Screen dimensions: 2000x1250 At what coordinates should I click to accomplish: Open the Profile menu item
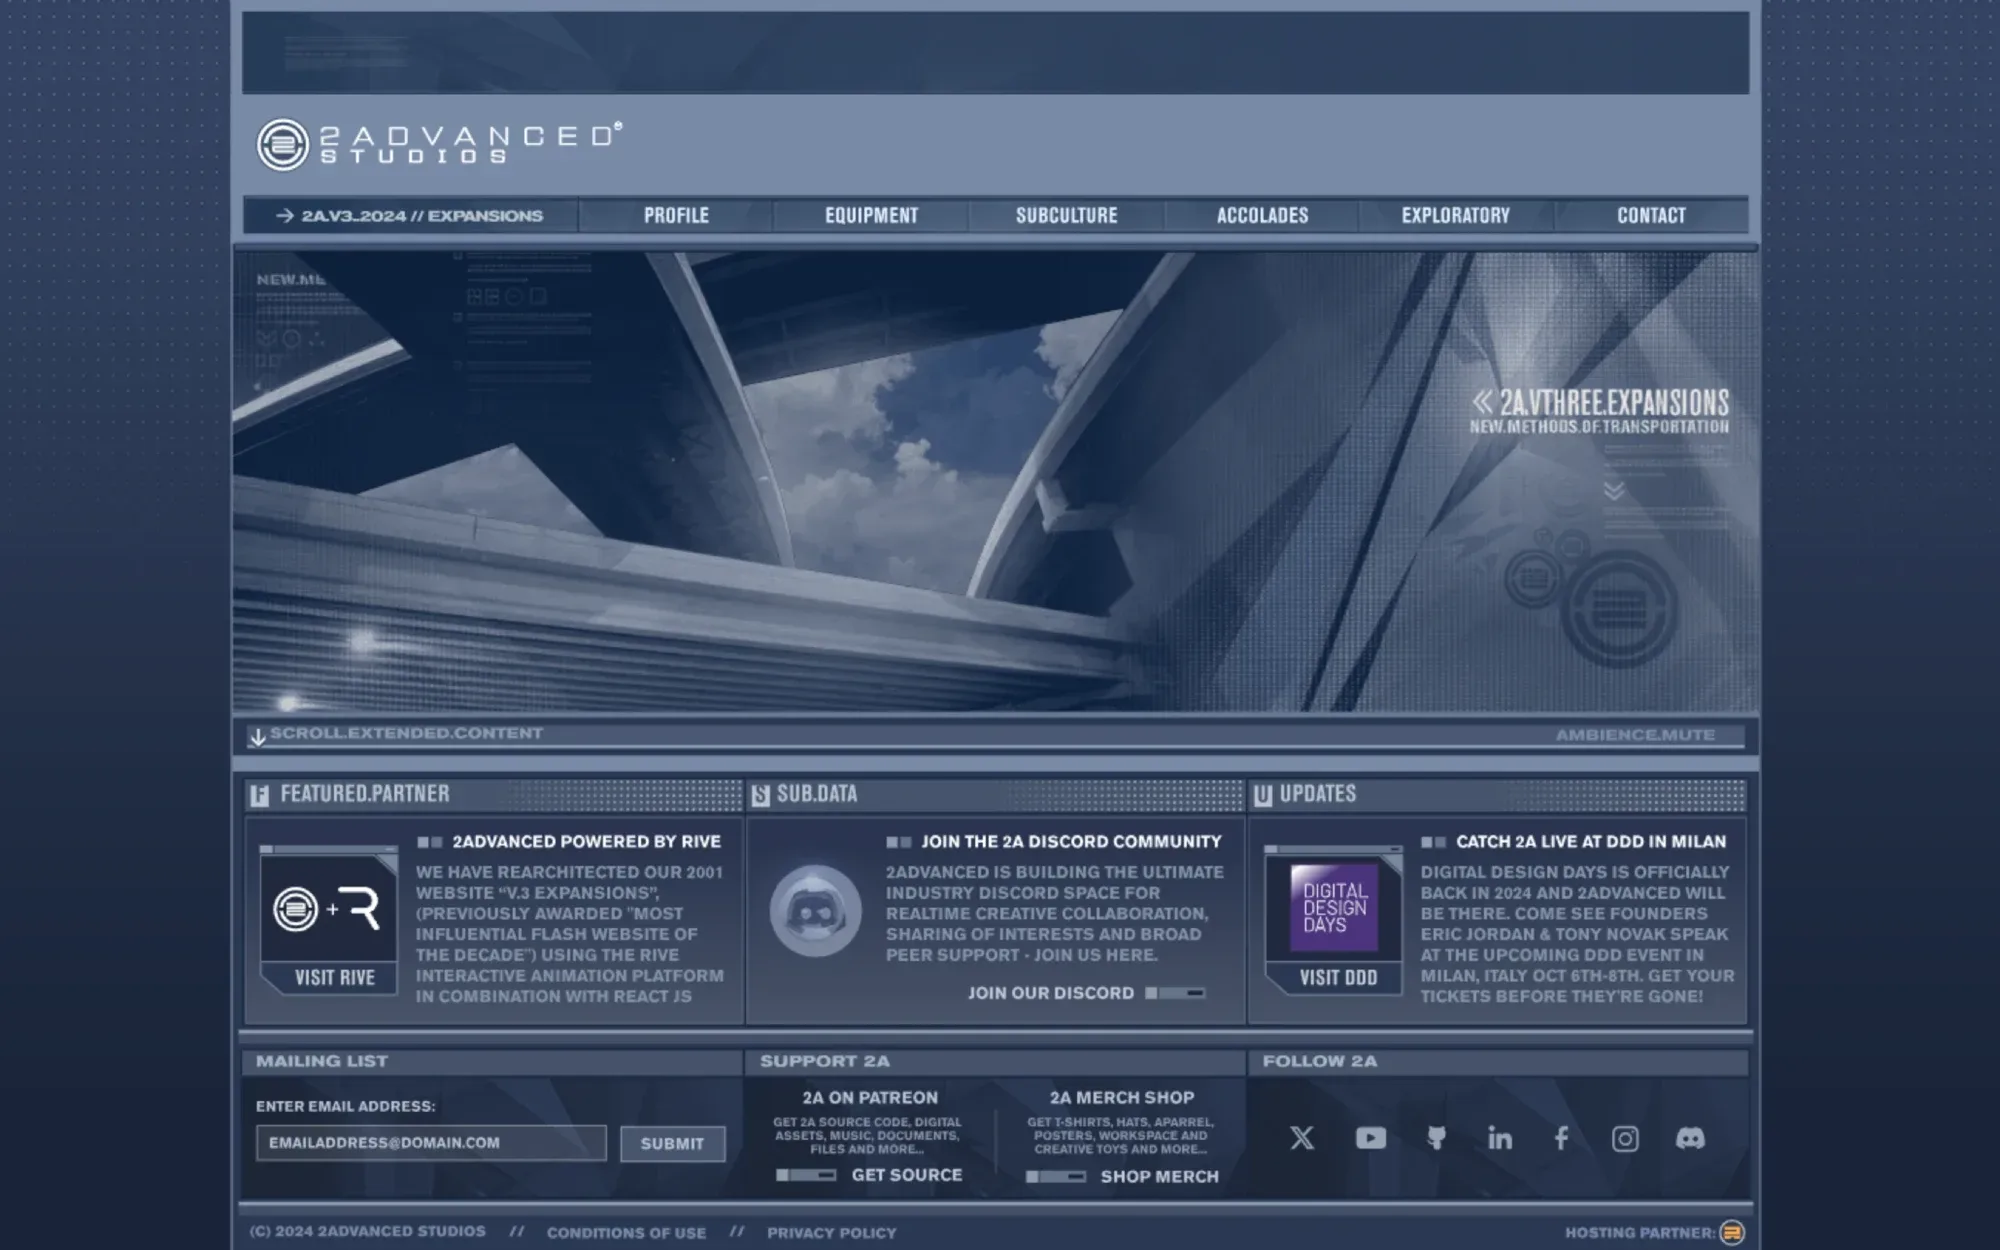(676, 215)
